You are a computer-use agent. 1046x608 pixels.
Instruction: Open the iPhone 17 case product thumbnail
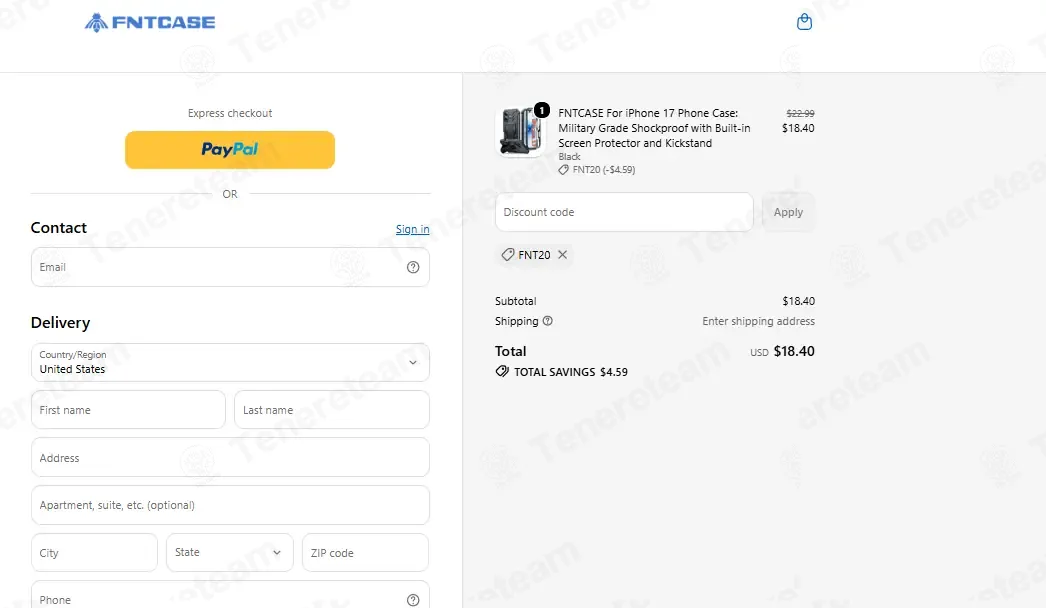(521, 130)
